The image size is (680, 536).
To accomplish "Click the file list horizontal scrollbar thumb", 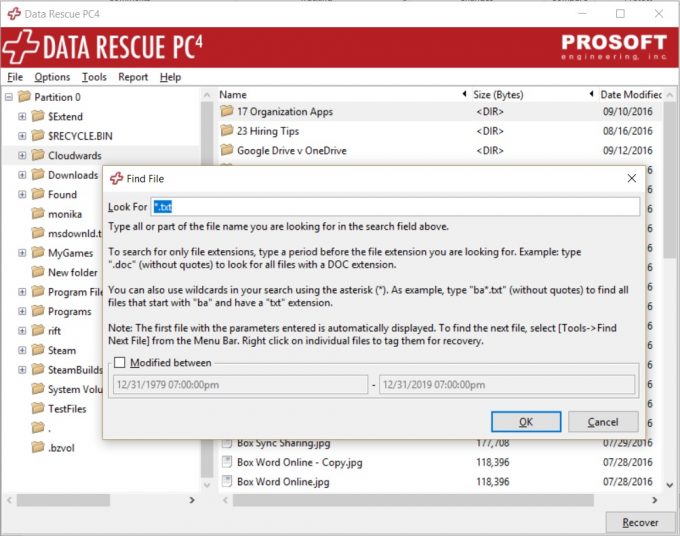I will point(413,500).
